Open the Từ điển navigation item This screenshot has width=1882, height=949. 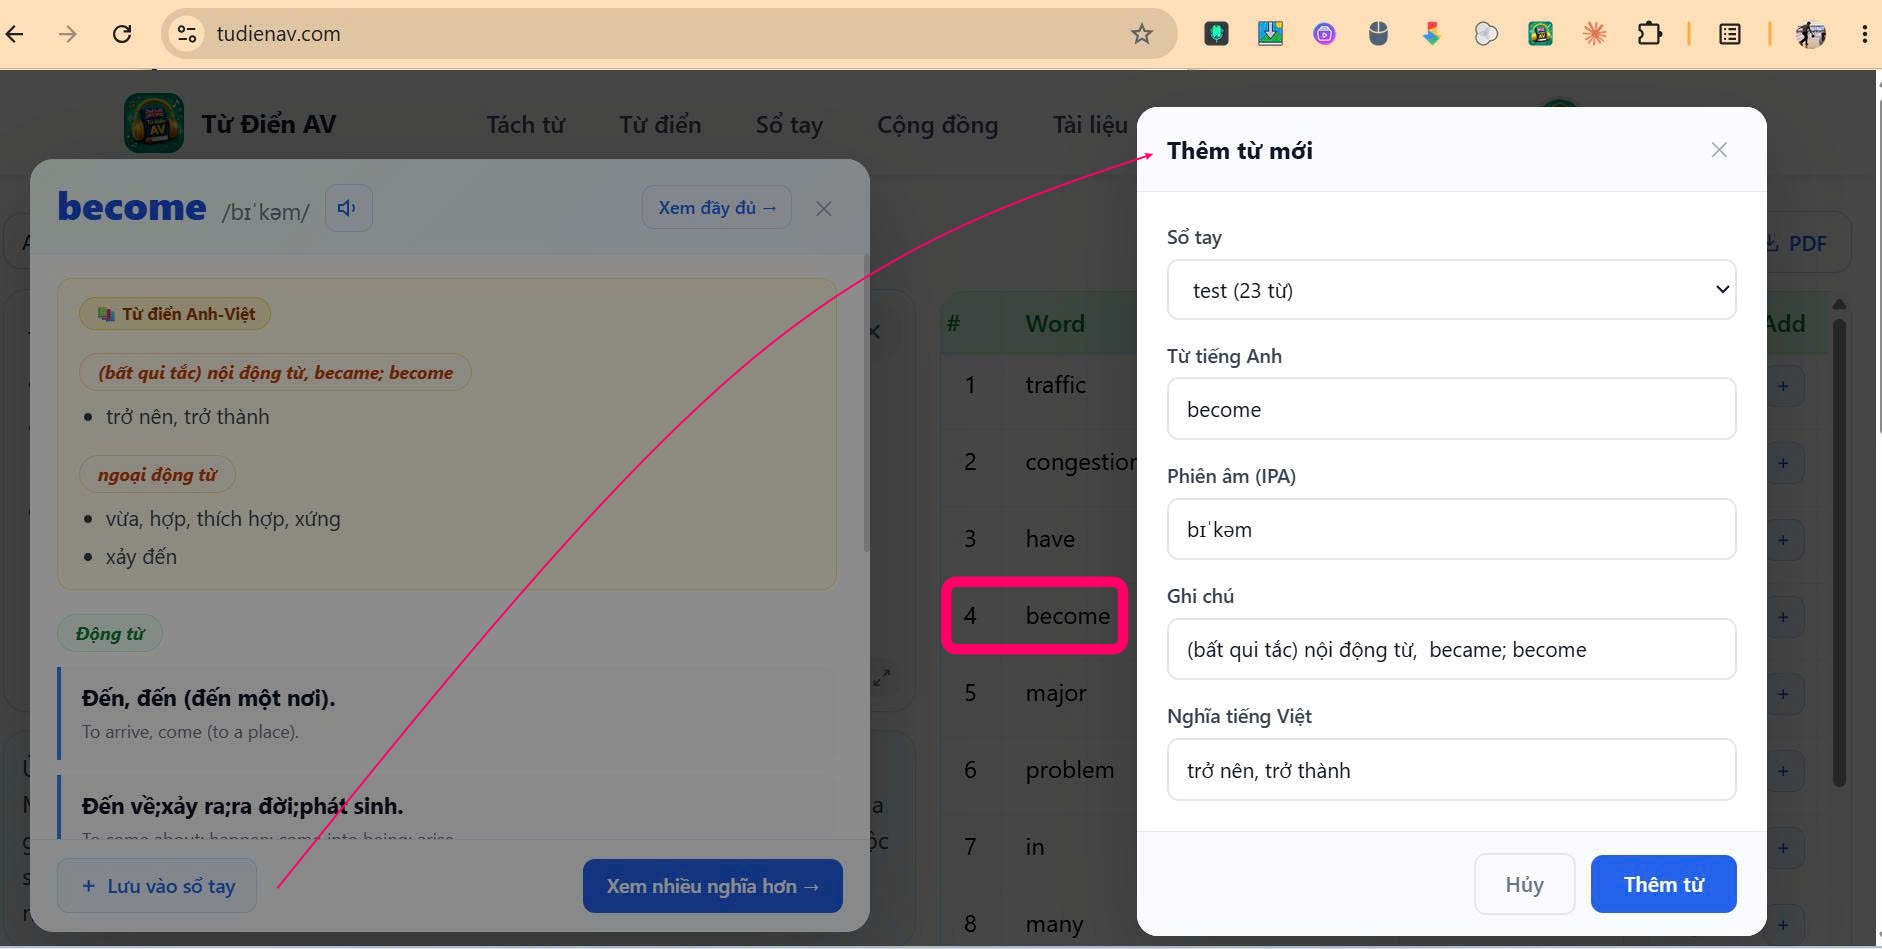660,125
